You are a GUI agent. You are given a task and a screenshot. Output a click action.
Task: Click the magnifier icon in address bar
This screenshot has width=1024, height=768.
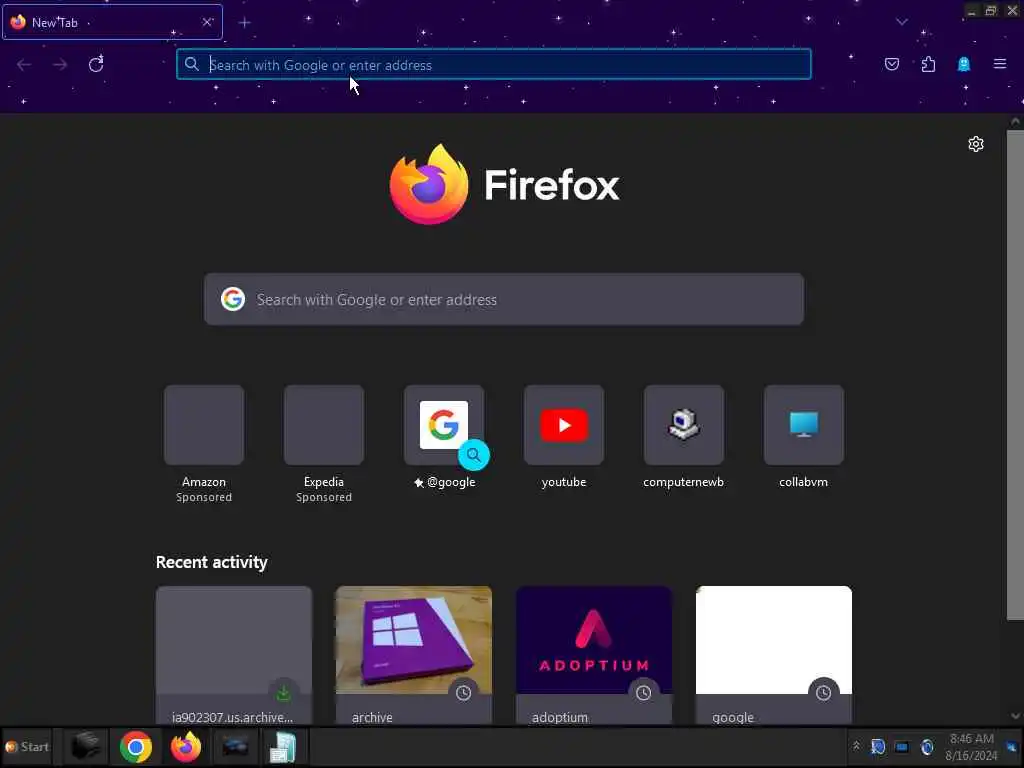tap(191, 64)
